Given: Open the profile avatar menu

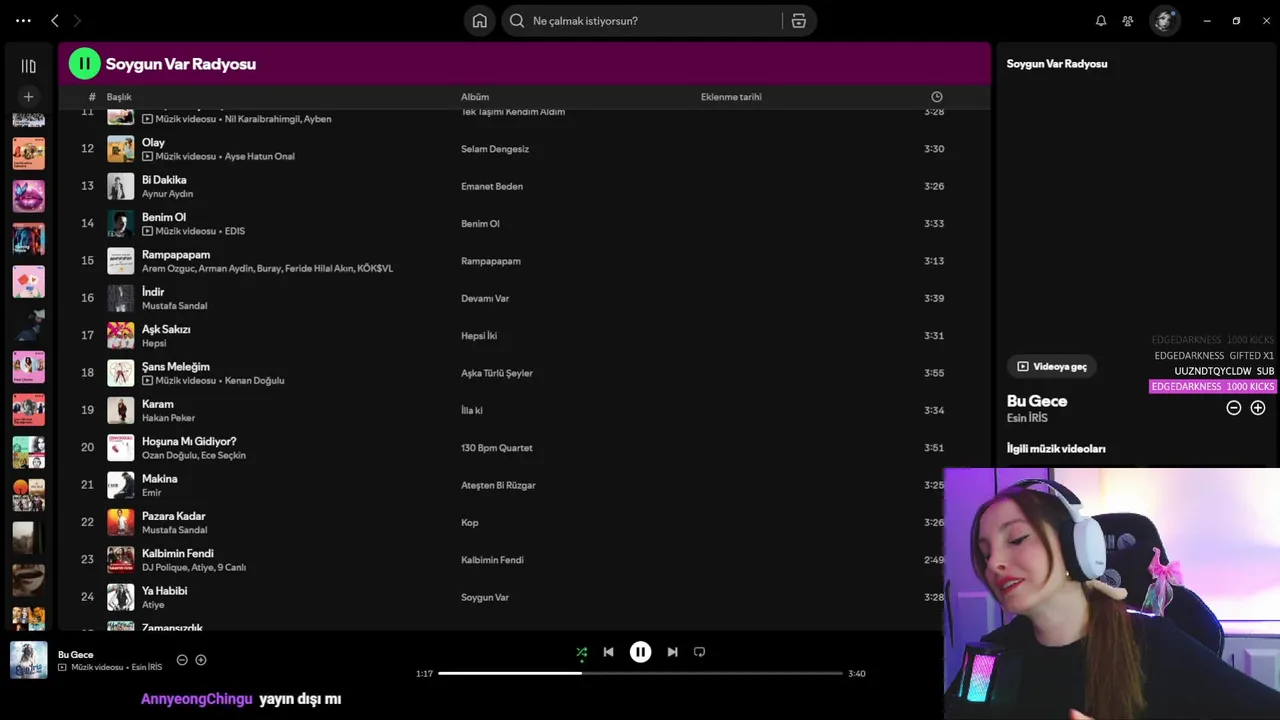Looking at the screenshot, I should click(1164, 20).
